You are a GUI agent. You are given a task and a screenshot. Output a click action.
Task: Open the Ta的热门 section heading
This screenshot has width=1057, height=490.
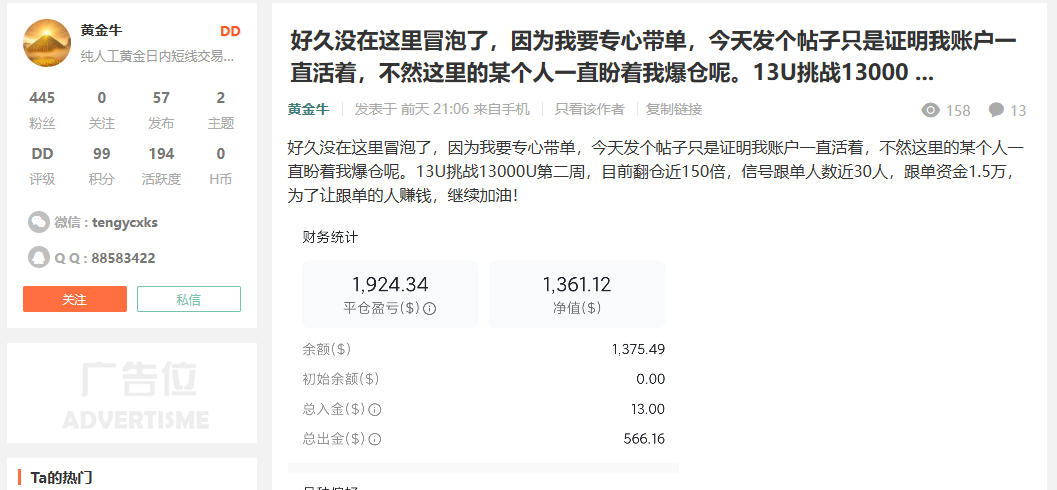[x=62, y=477]
